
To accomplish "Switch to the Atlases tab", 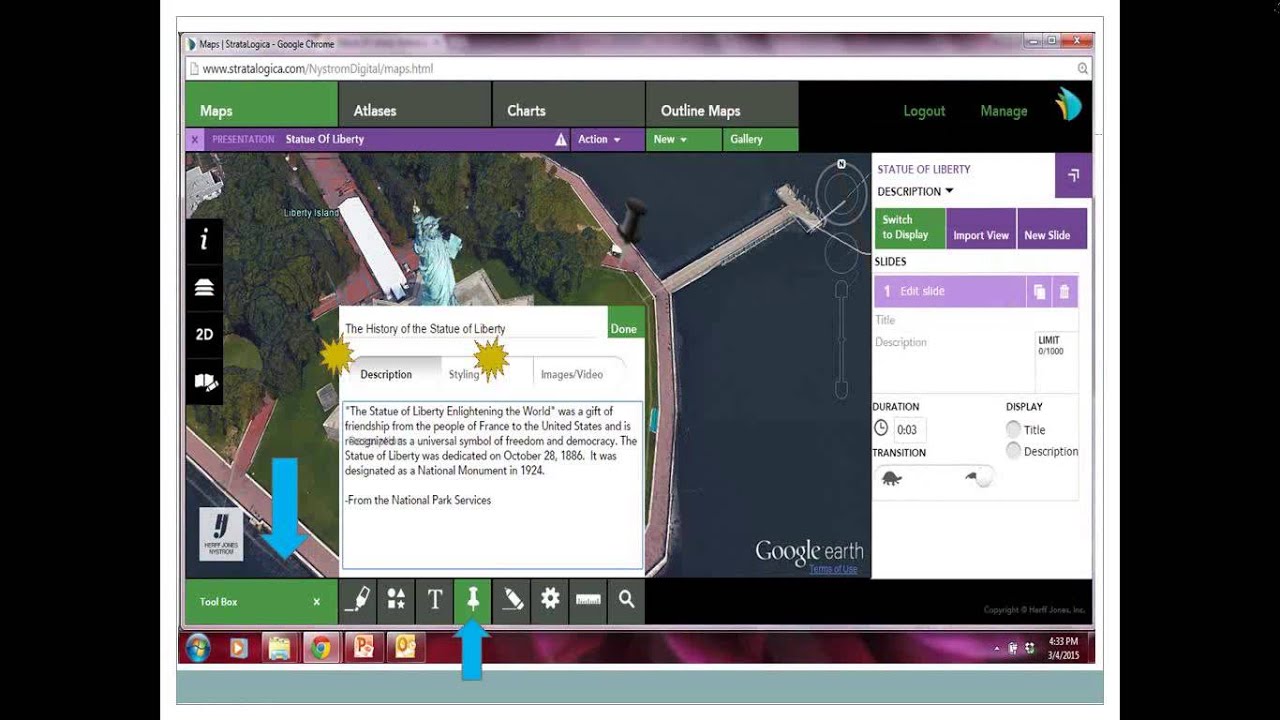I will (414, 105).
